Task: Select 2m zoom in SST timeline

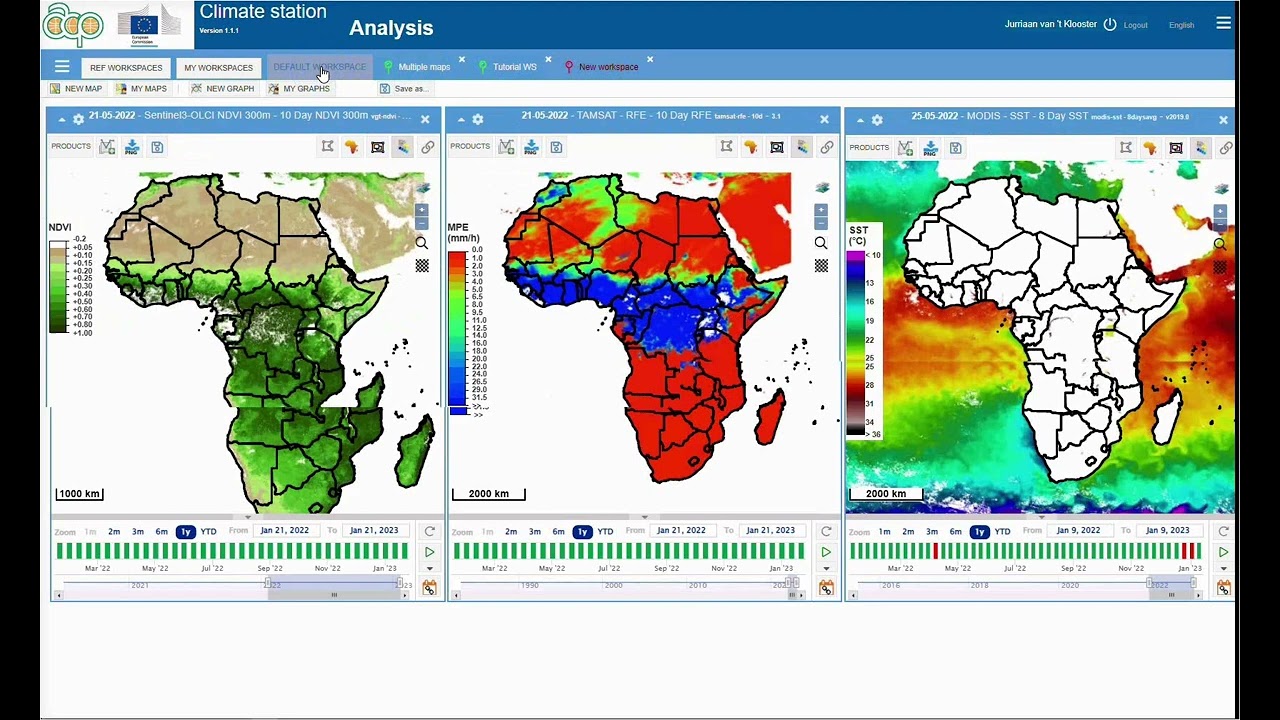Action: click(908, 532)
